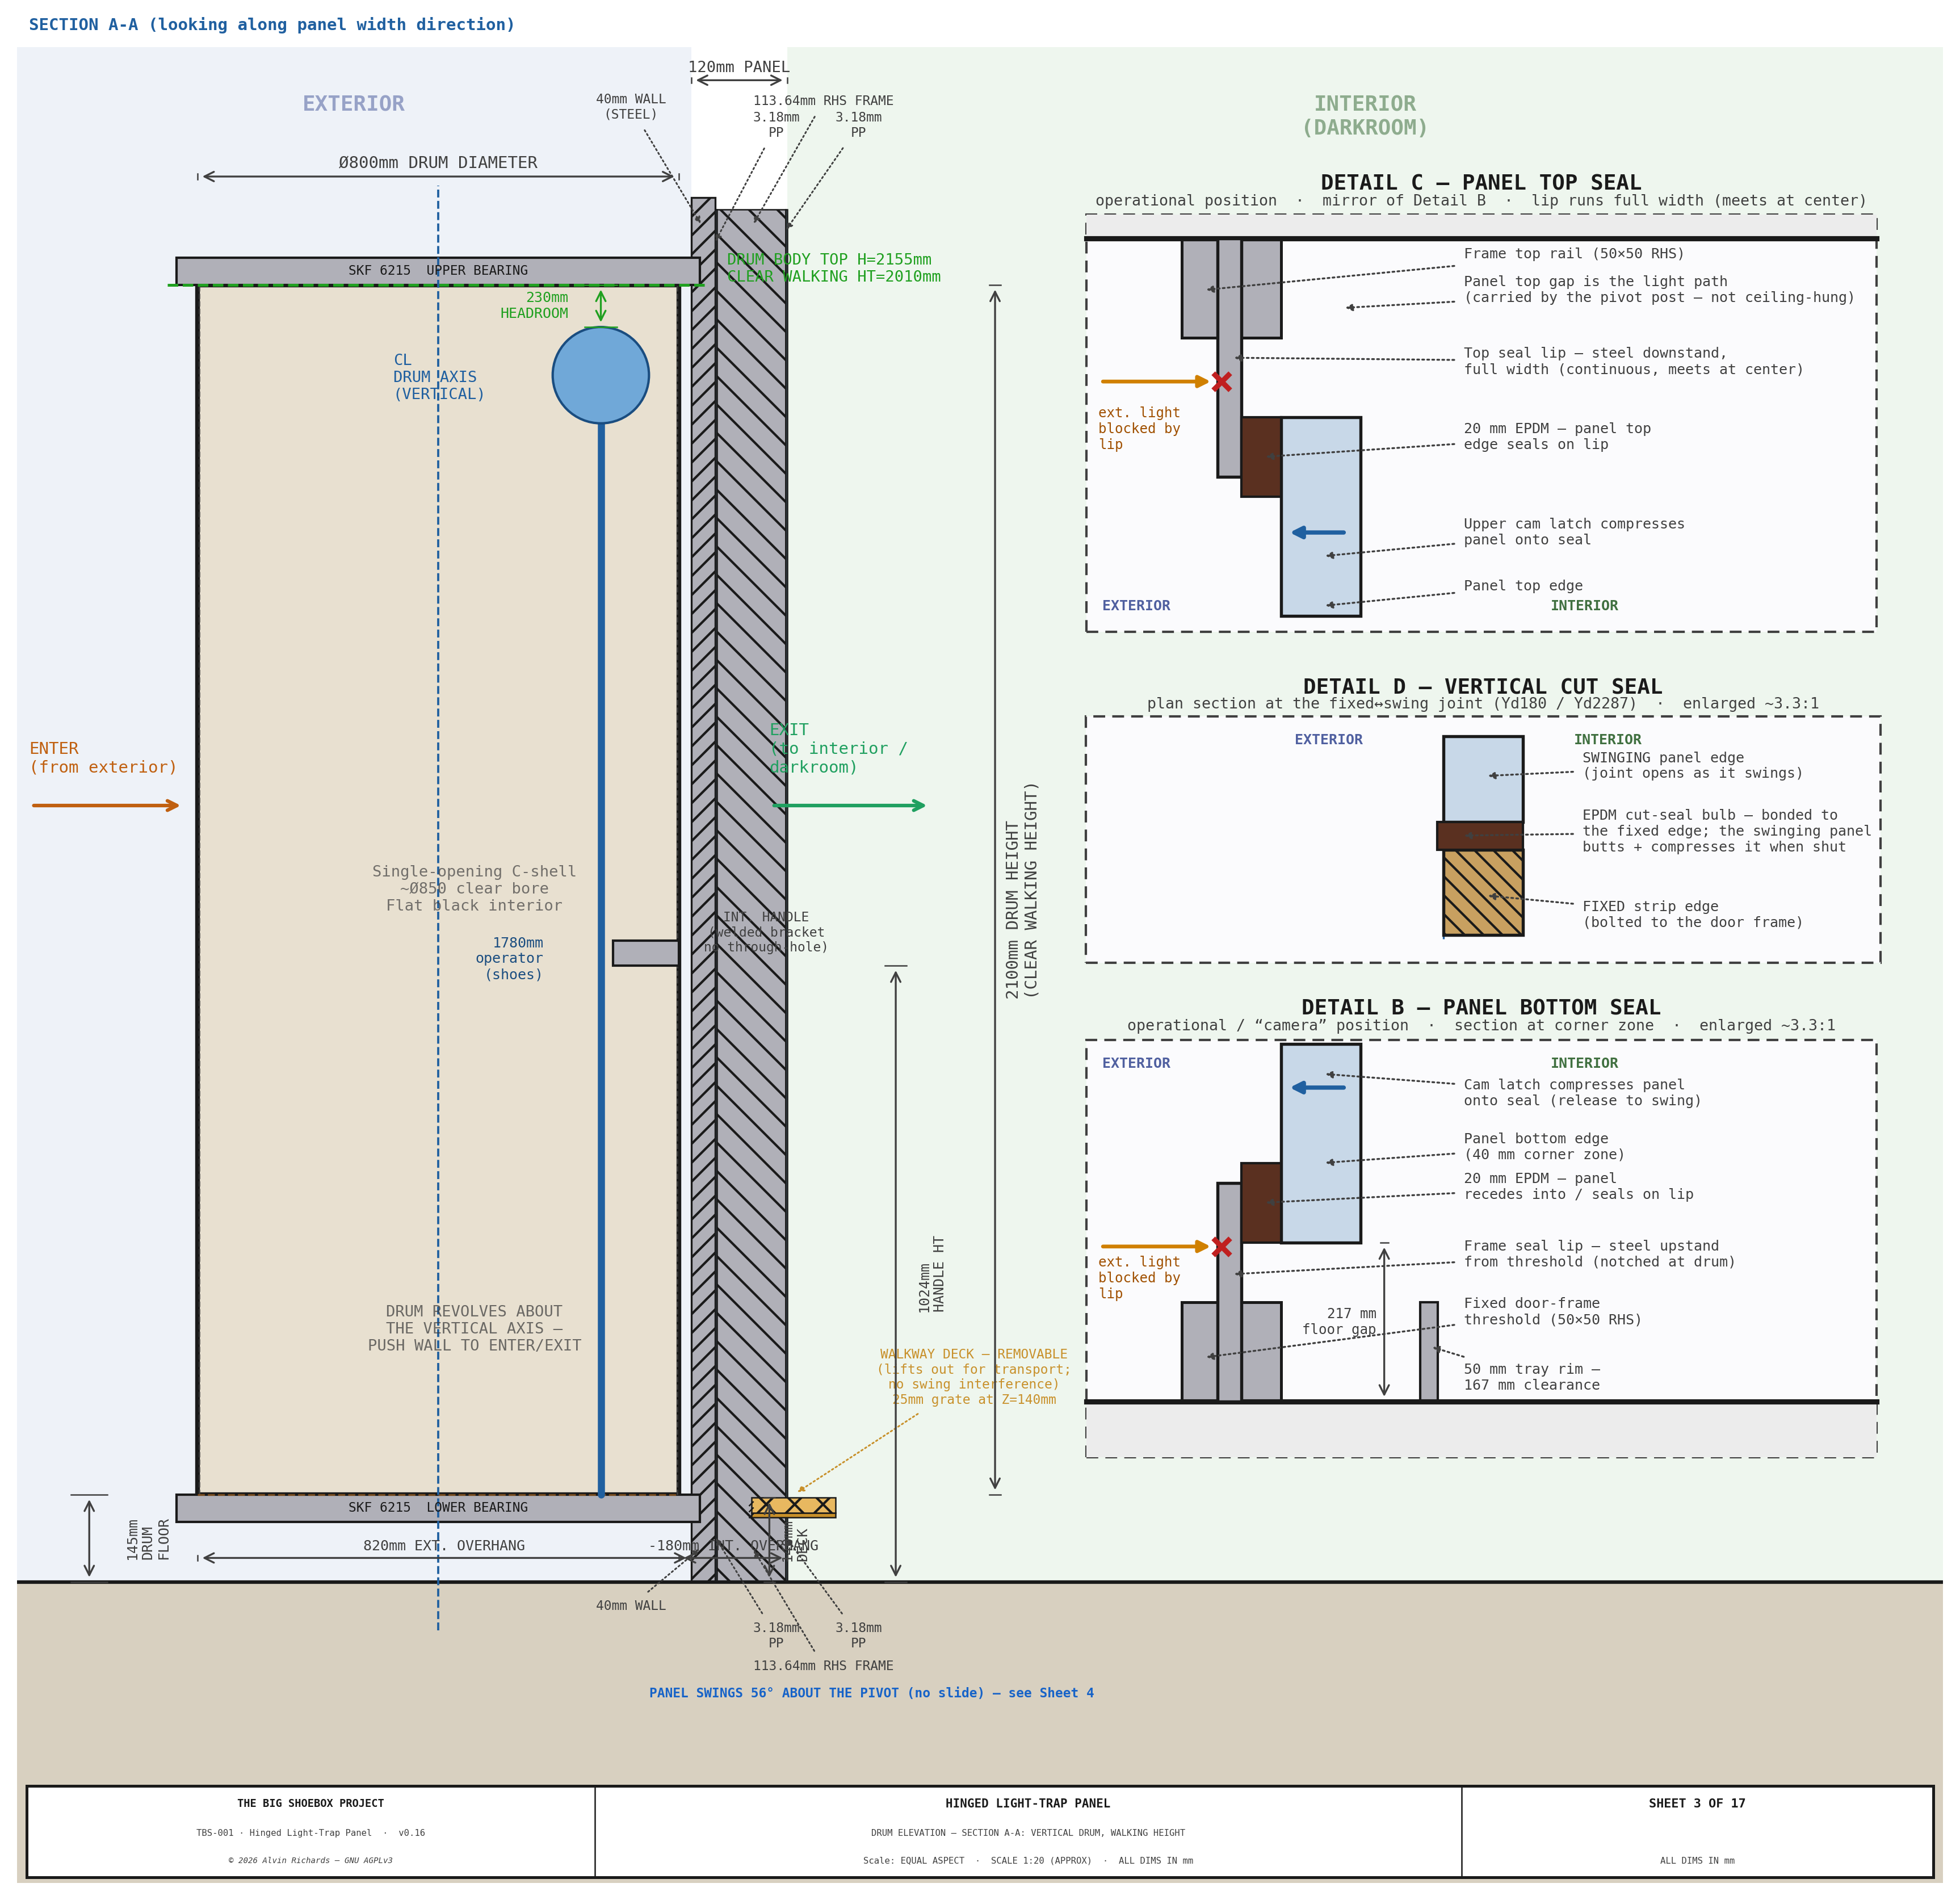Click the blue latch arrow in Detail C
This screenshot has width=1960, height=1900.
click(x=1318, y=532)
